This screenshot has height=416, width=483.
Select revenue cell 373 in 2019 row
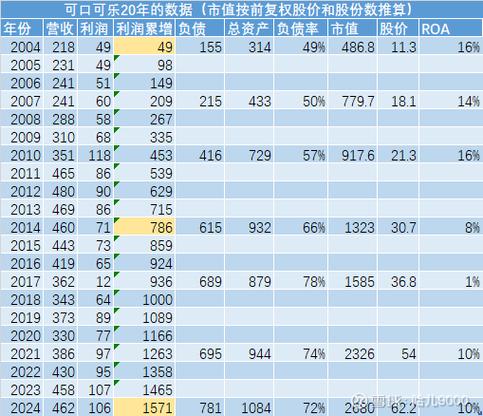pyautogui.click(x=60, y=316)
